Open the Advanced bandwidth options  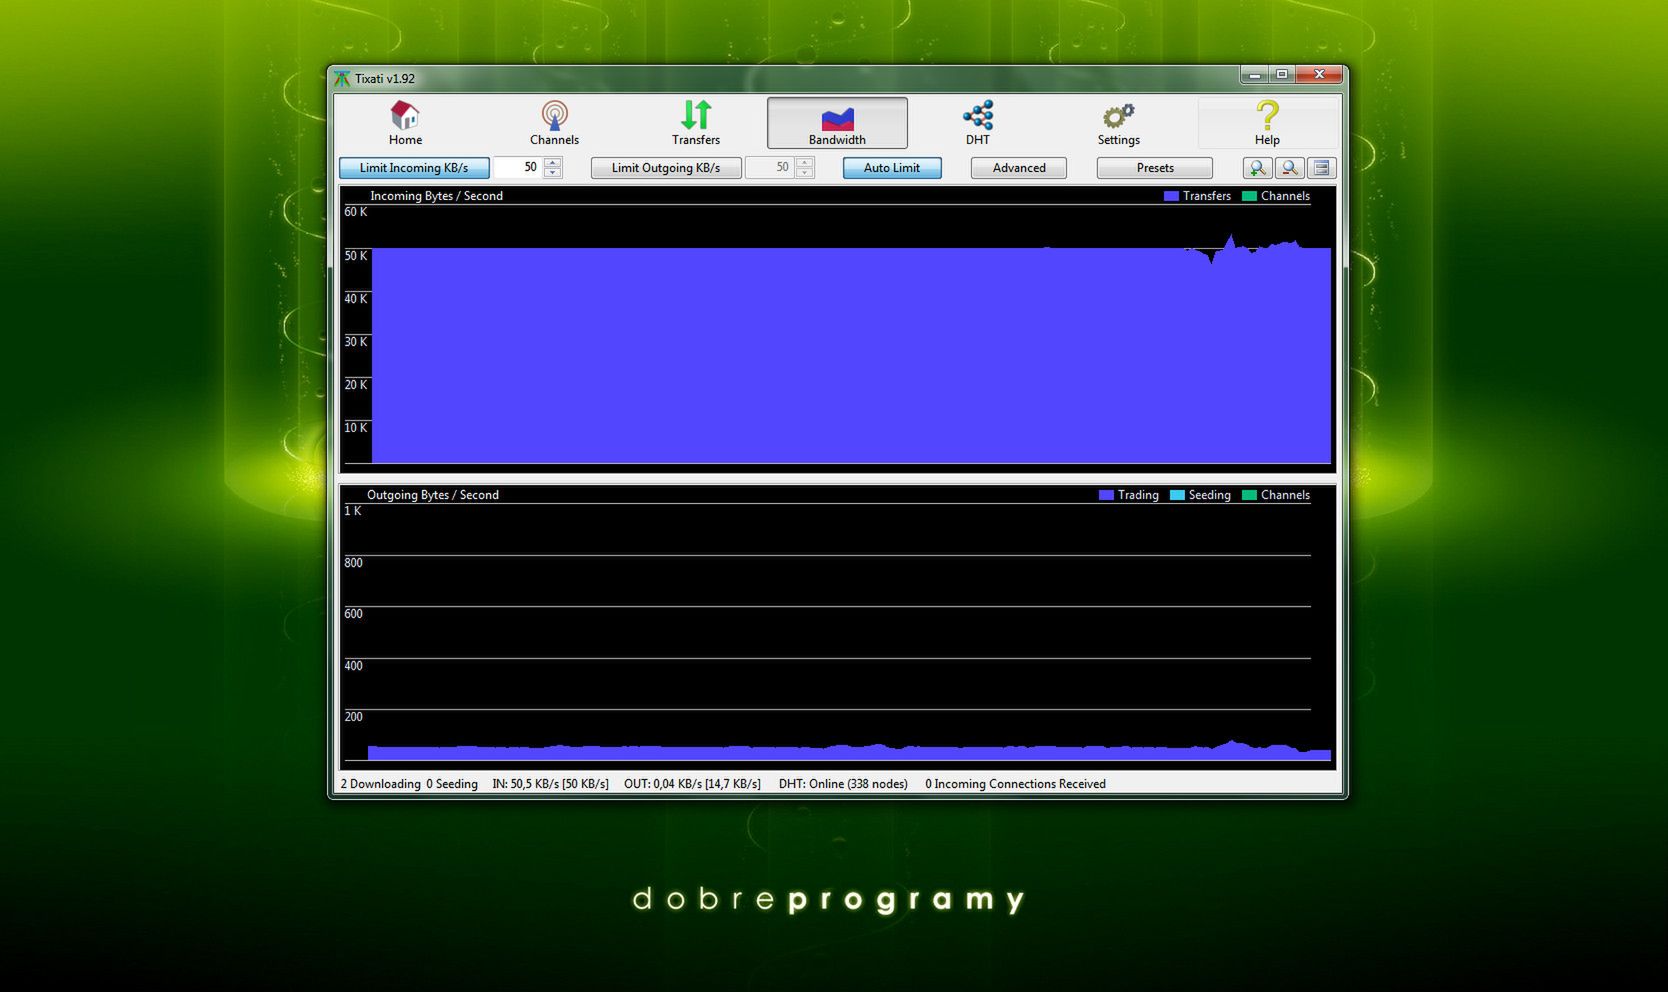(x=1019, y=168)
